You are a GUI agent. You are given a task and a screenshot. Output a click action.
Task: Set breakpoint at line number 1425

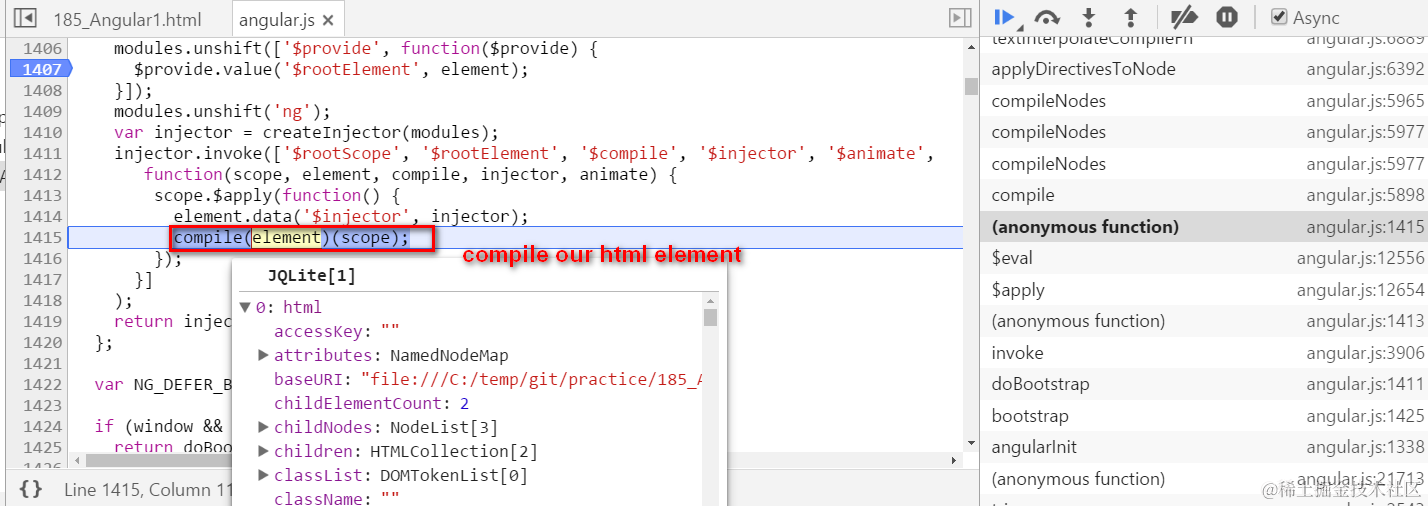pos(41,447)
